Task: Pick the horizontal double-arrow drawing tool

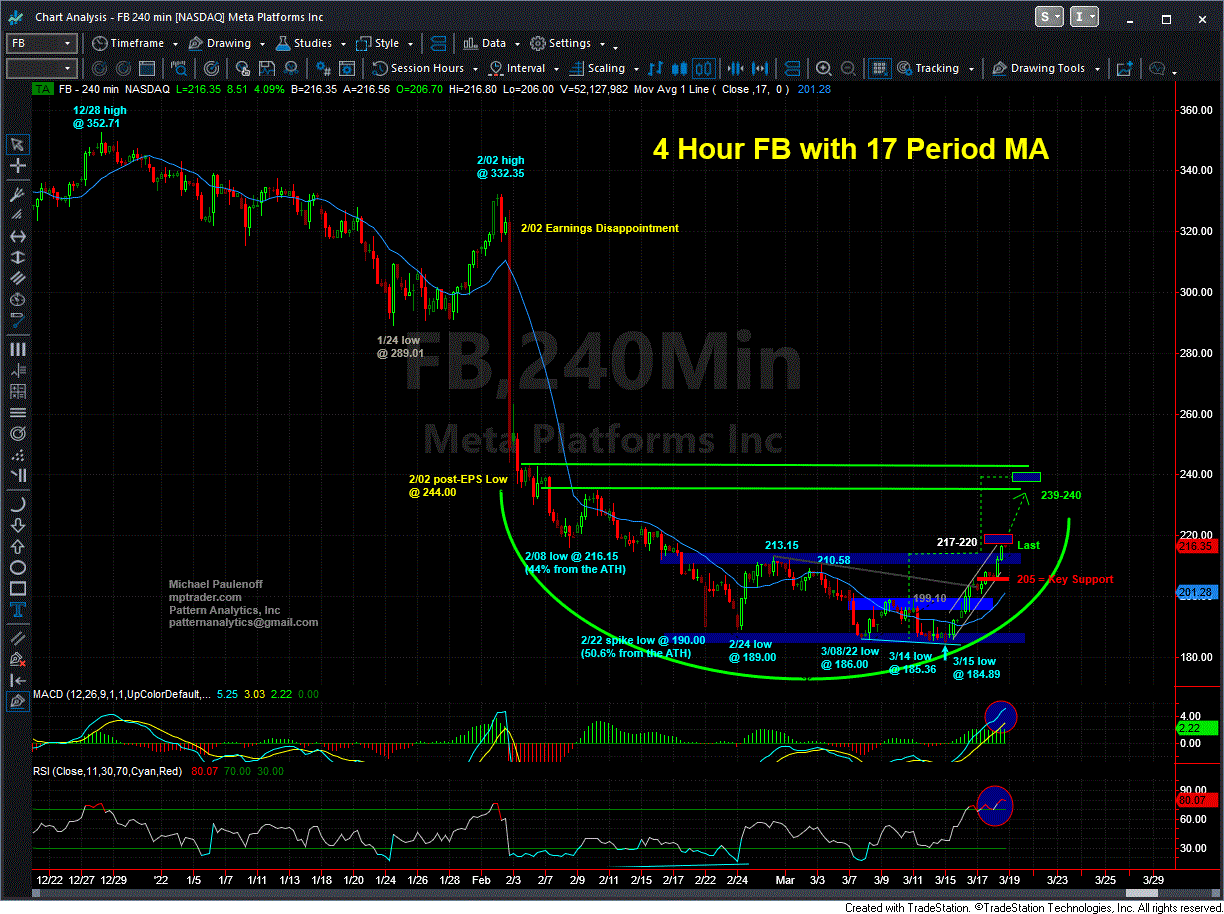Action: (18, 236)
